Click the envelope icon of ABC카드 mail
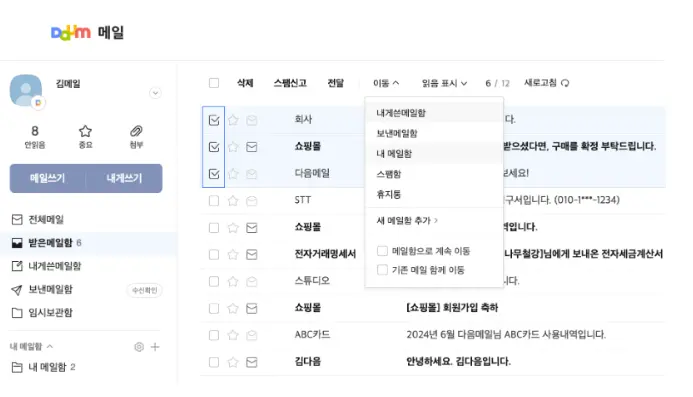 pyautogui.click(x=252, y=336)
